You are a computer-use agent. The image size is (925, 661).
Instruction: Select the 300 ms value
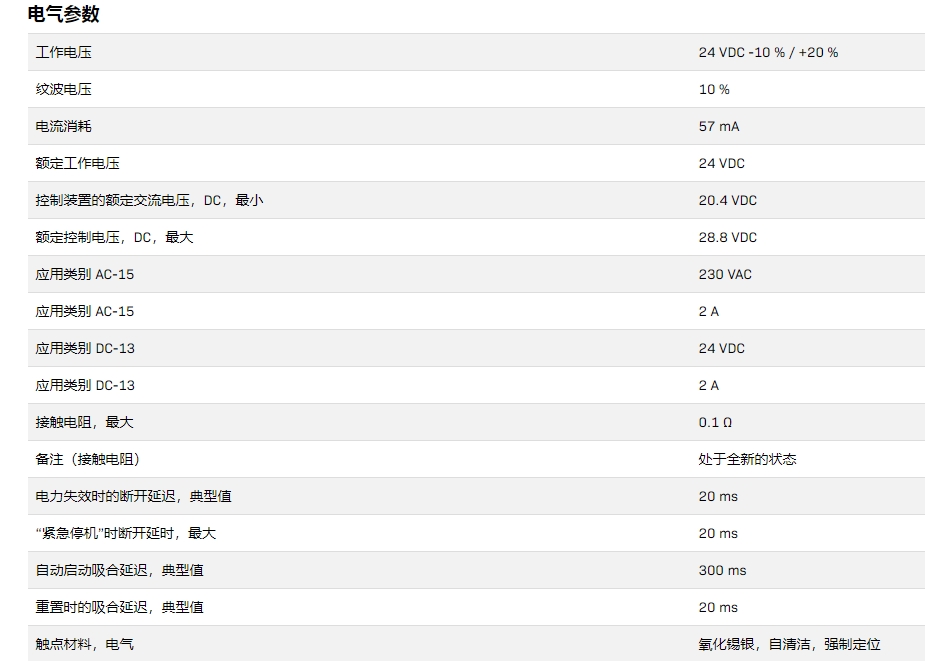tap(722, 571)
